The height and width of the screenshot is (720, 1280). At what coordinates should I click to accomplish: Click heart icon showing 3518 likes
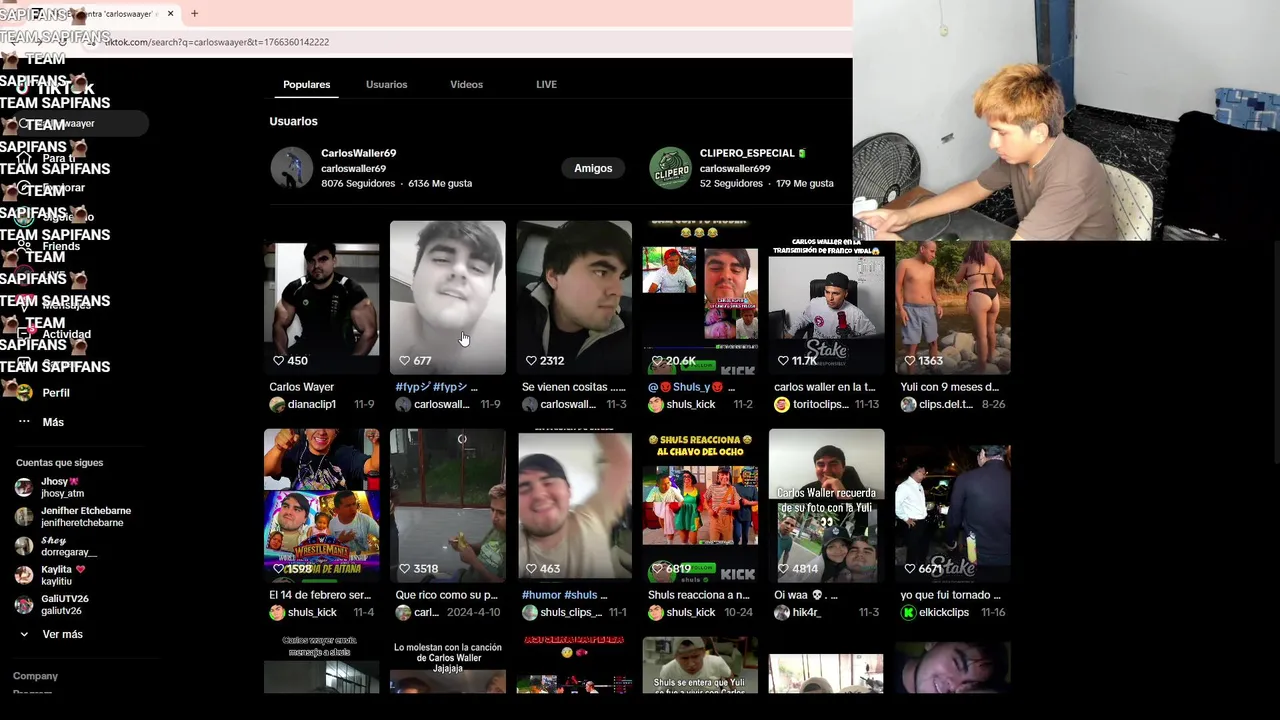coord(405,568)
